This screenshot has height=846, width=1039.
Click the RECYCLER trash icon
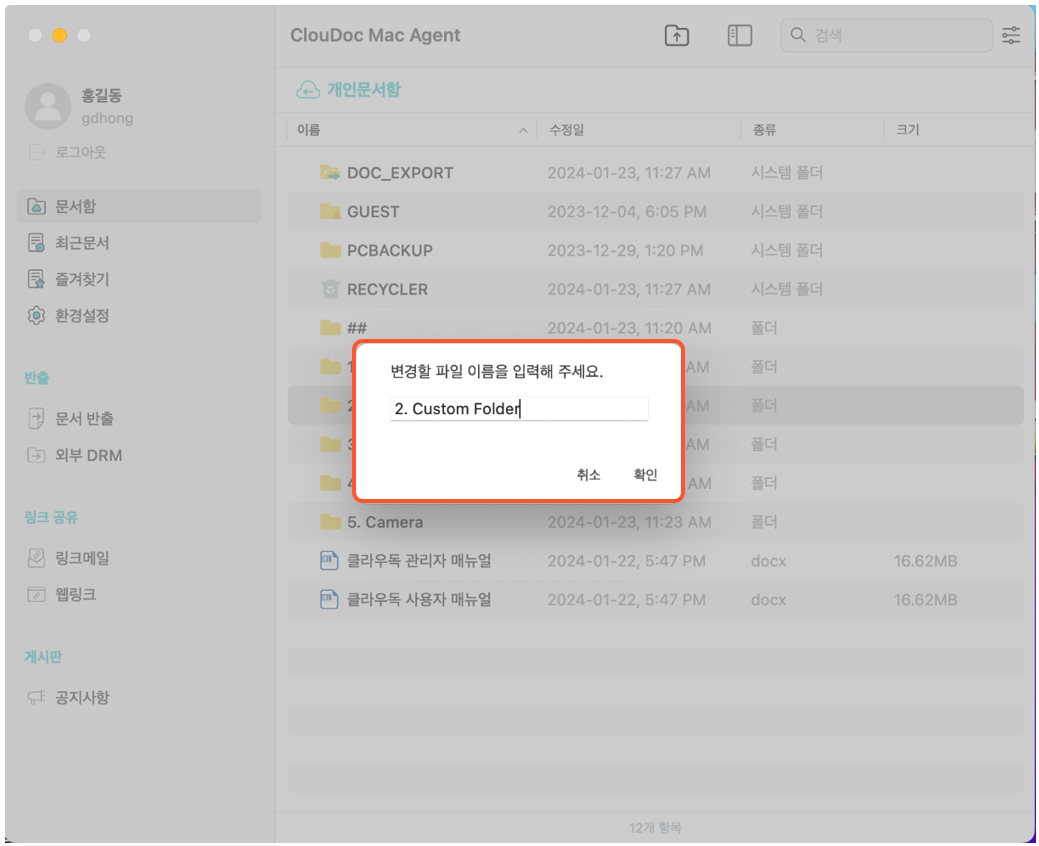click(x=330, y=289)
